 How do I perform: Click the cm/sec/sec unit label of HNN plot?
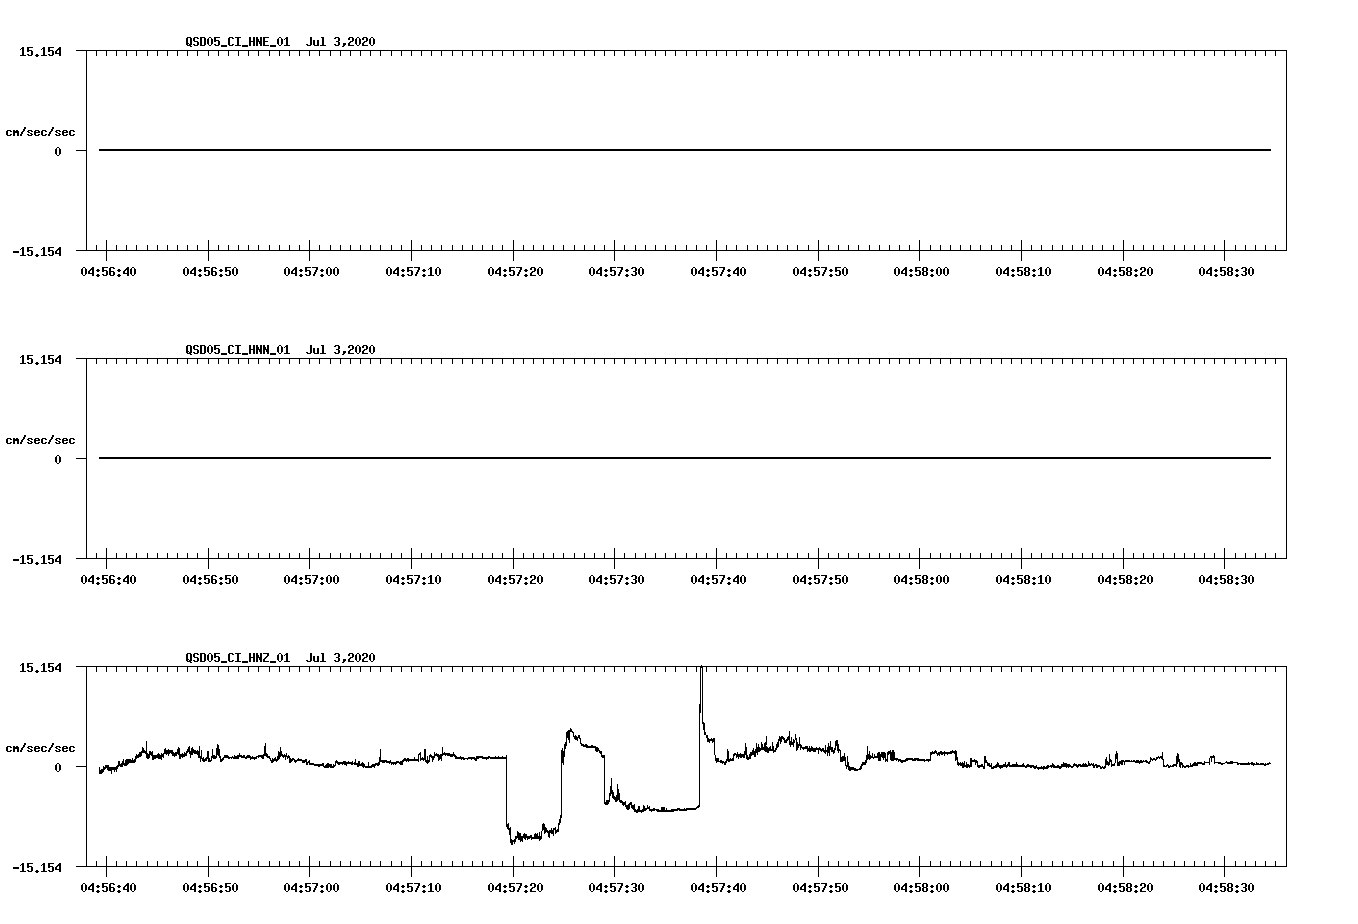[x=40, y=440]
